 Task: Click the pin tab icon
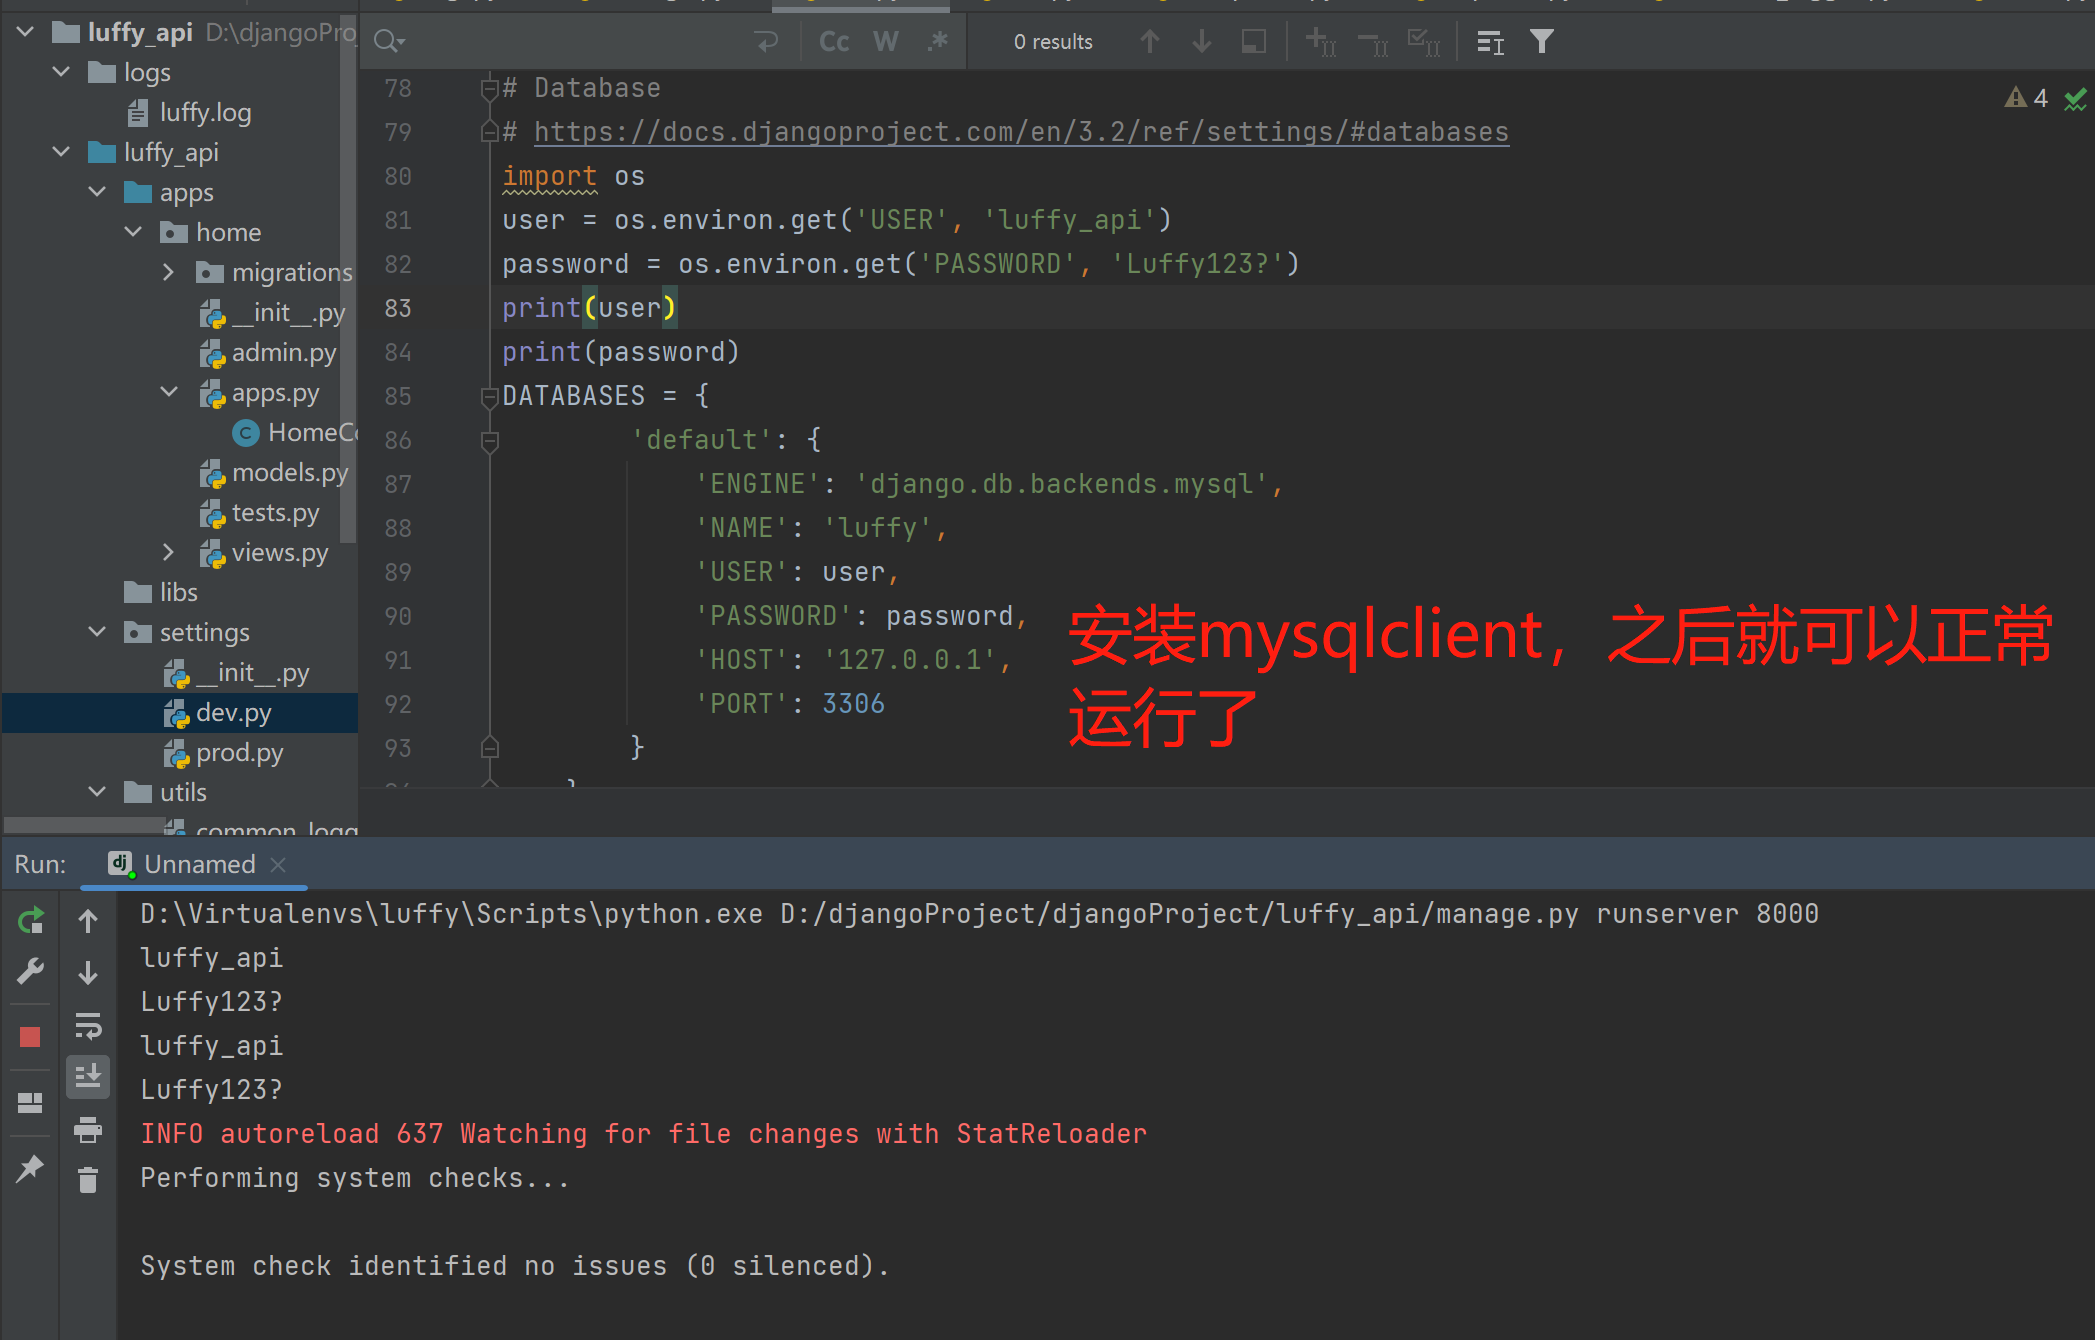click(x=30, y=1167)
